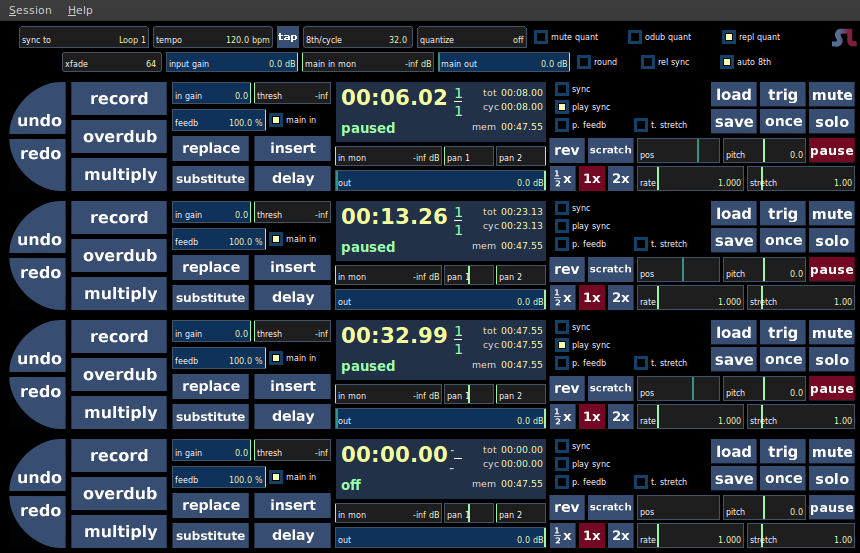The width and height of the screenshot is (860, 553).
Task: Click save on the third loop
Action: [734, 360]
